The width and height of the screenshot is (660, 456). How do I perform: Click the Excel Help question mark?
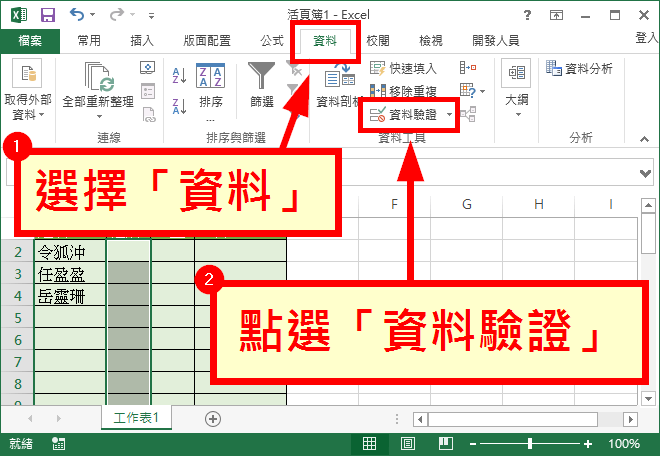pyautogui.click(x=527, y=15)
